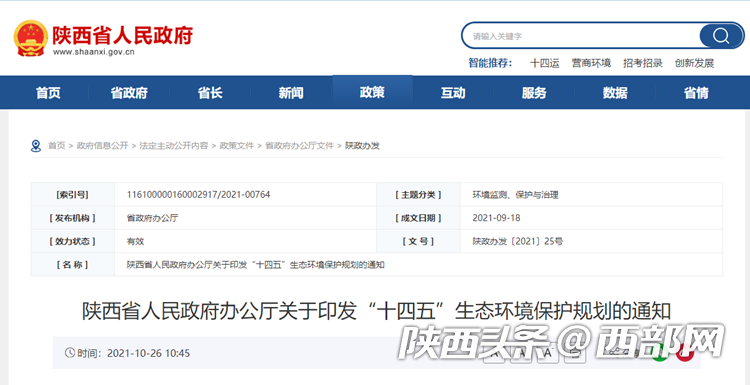Open 法定主动公开内容 breadcrumb link
The height and width of the screenshot is (385, 750).
174,146
